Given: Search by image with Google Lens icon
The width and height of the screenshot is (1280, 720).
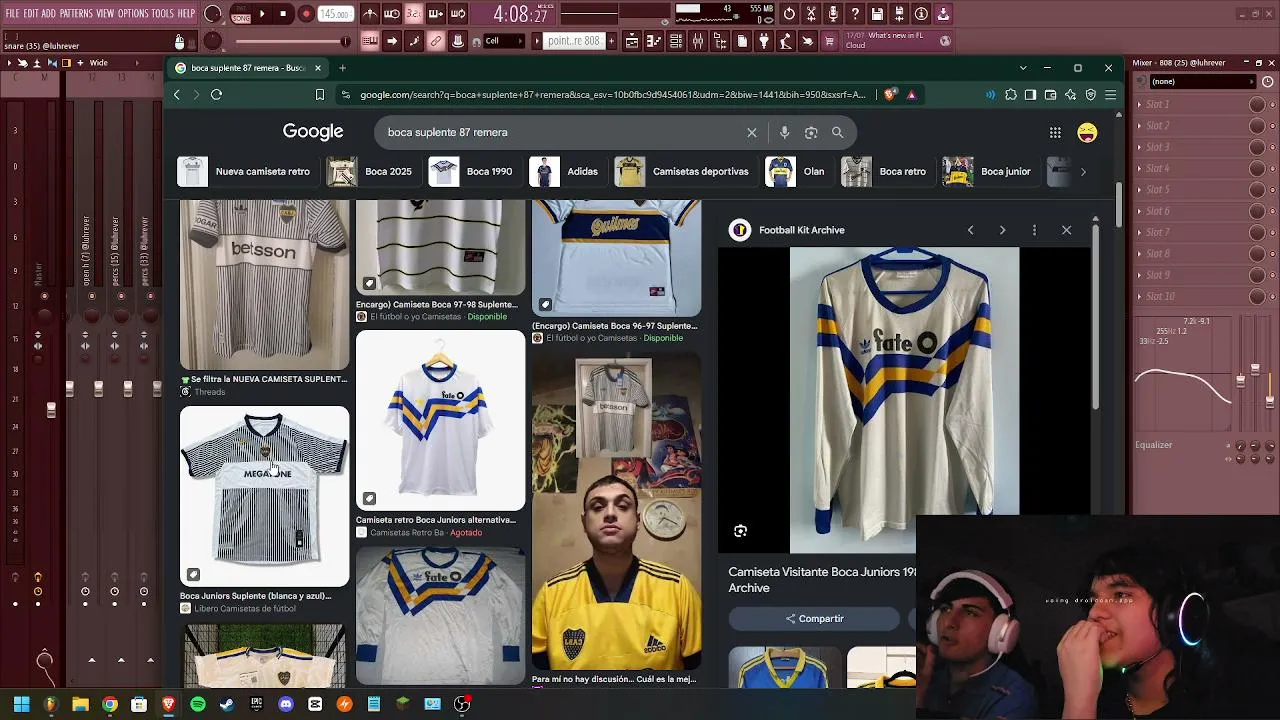Looking at the screenshot, I should (x=811, y=132).
